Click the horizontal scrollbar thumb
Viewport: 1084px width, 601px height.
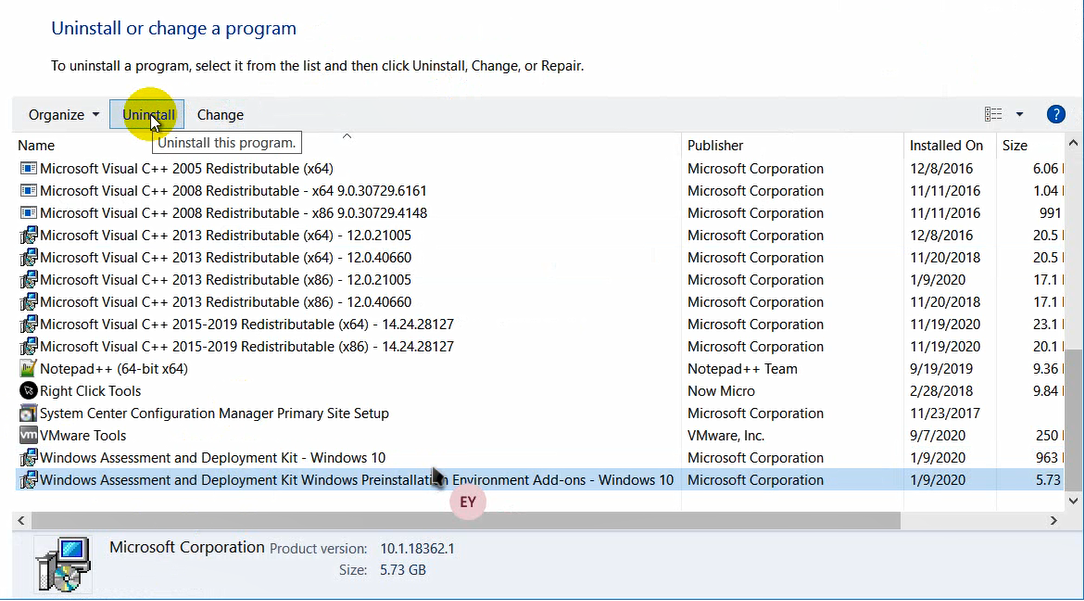pyautogui.click(x=466, y=520)
